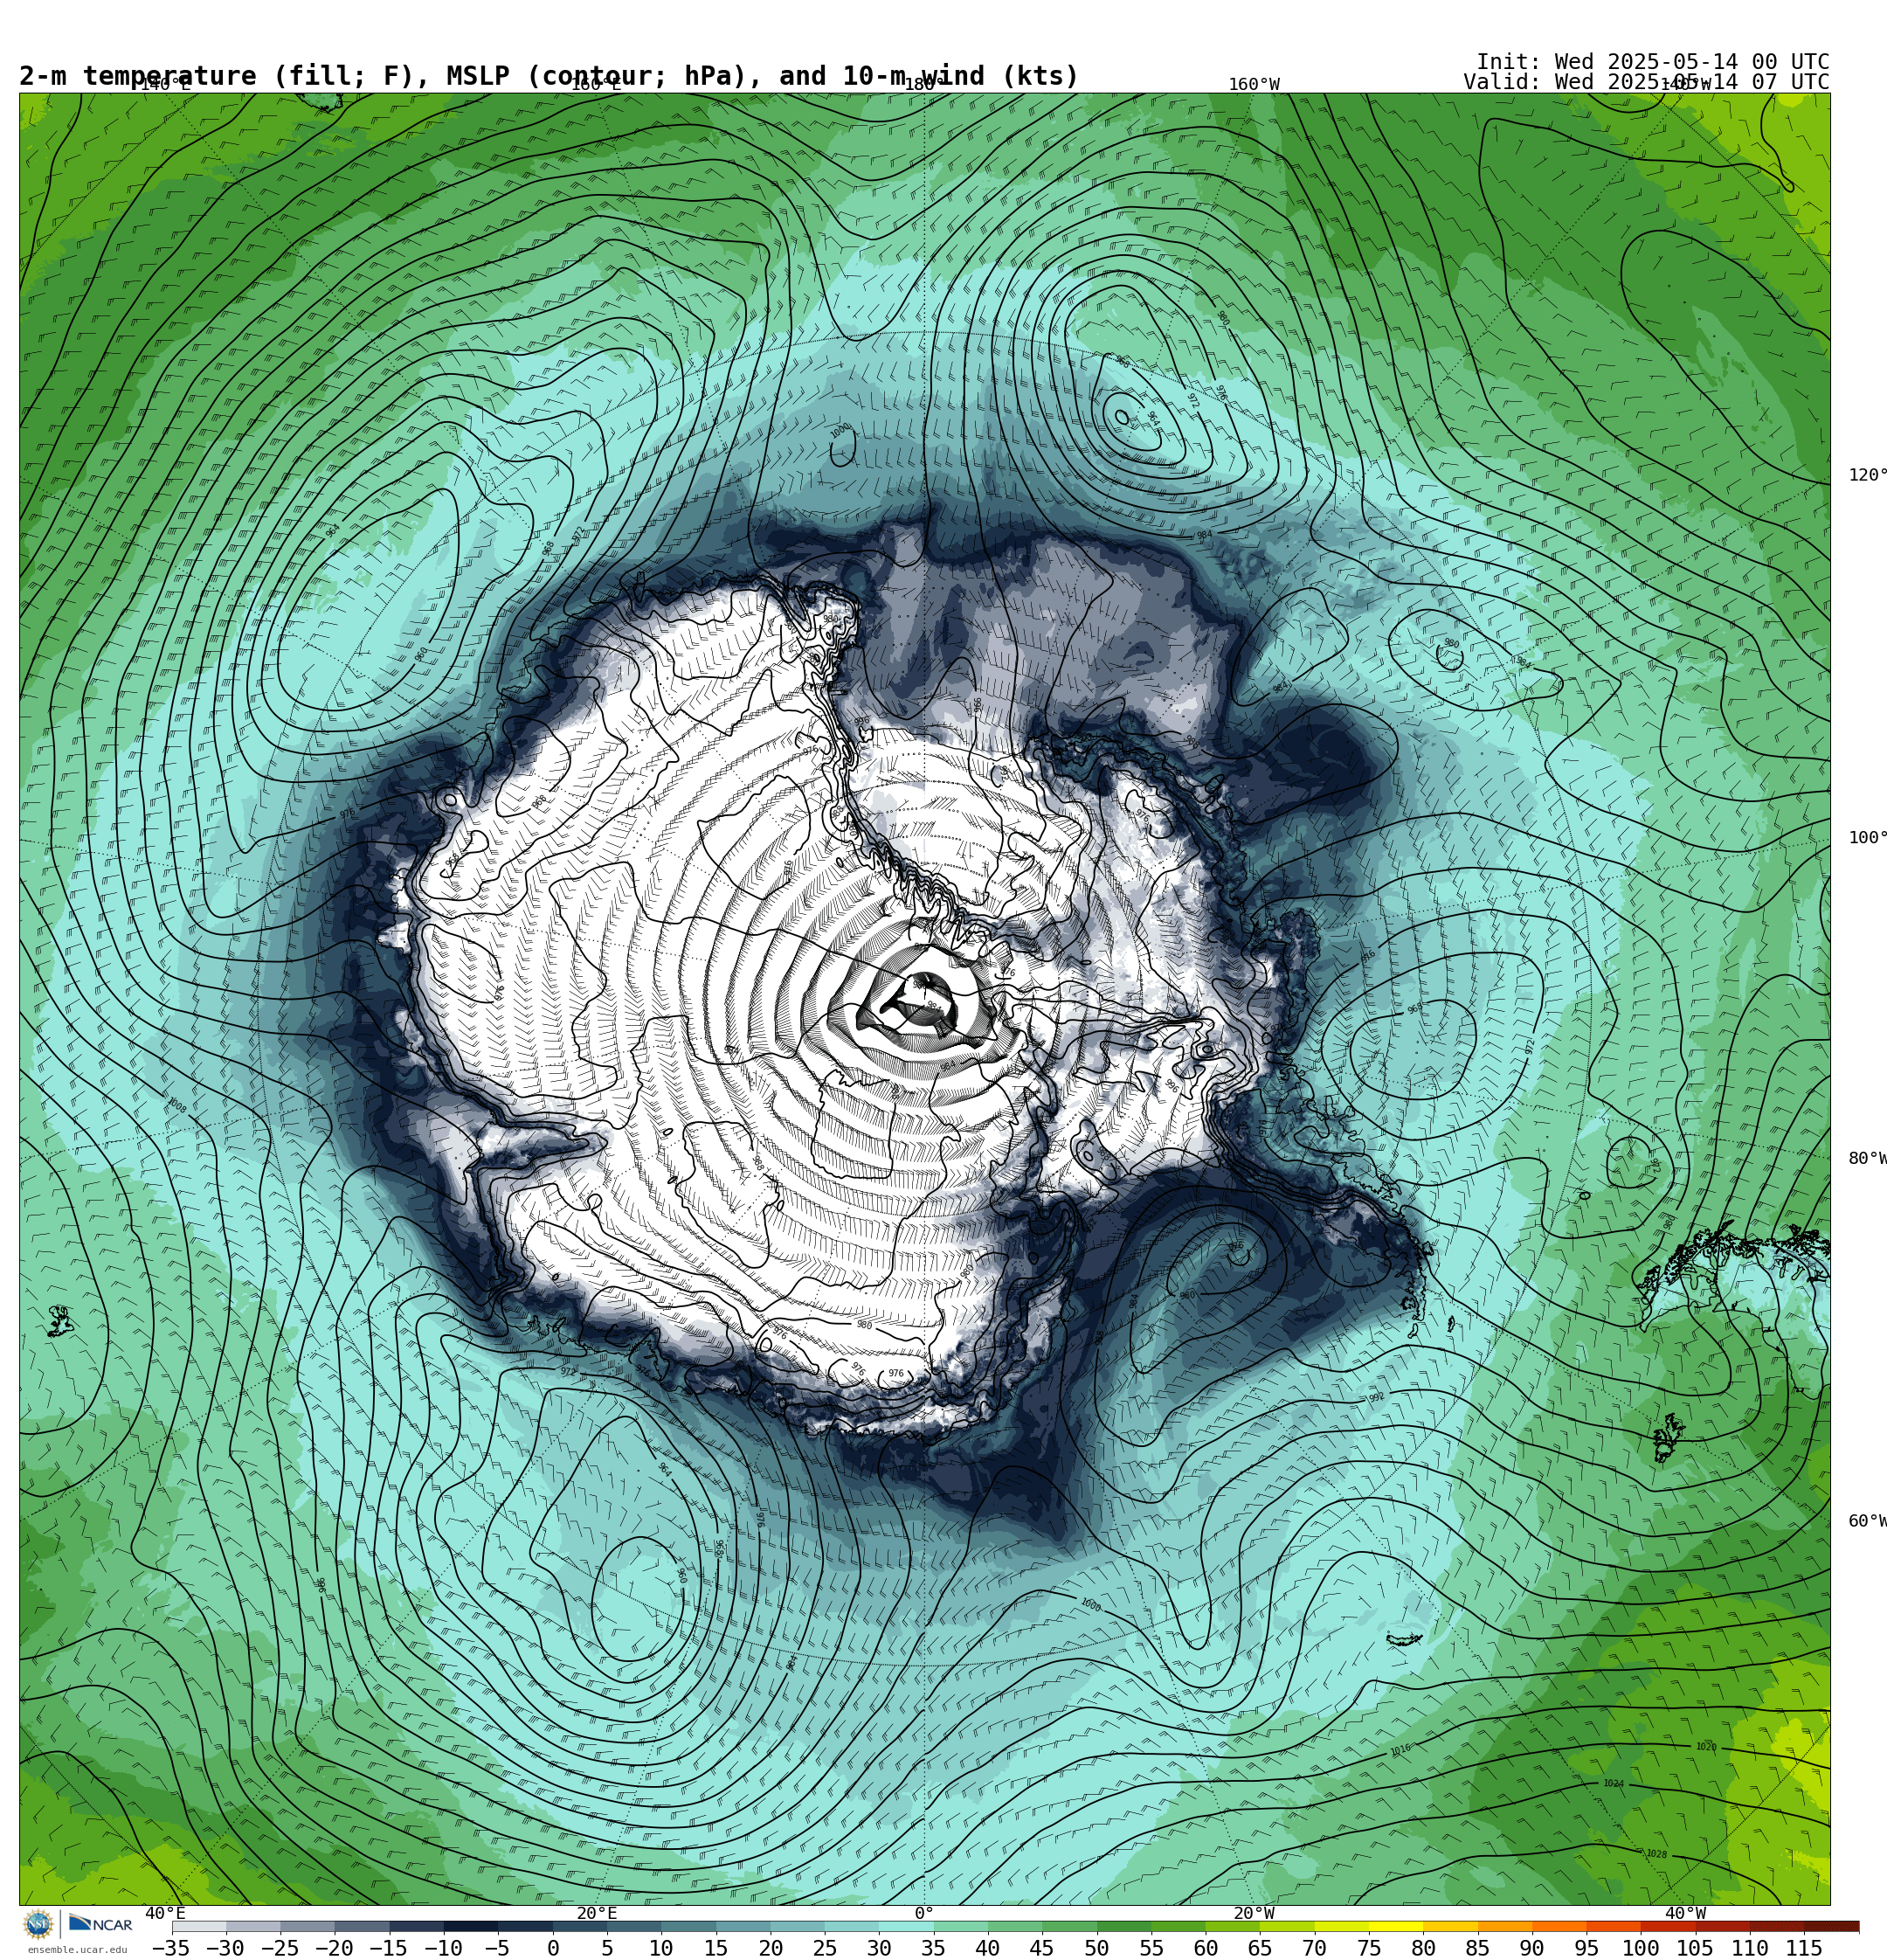The width and height of the screenshot is (1887, 1960).
Task: Click the Valid 07 UTC timestamp line
Action: tap(1646, 82)
